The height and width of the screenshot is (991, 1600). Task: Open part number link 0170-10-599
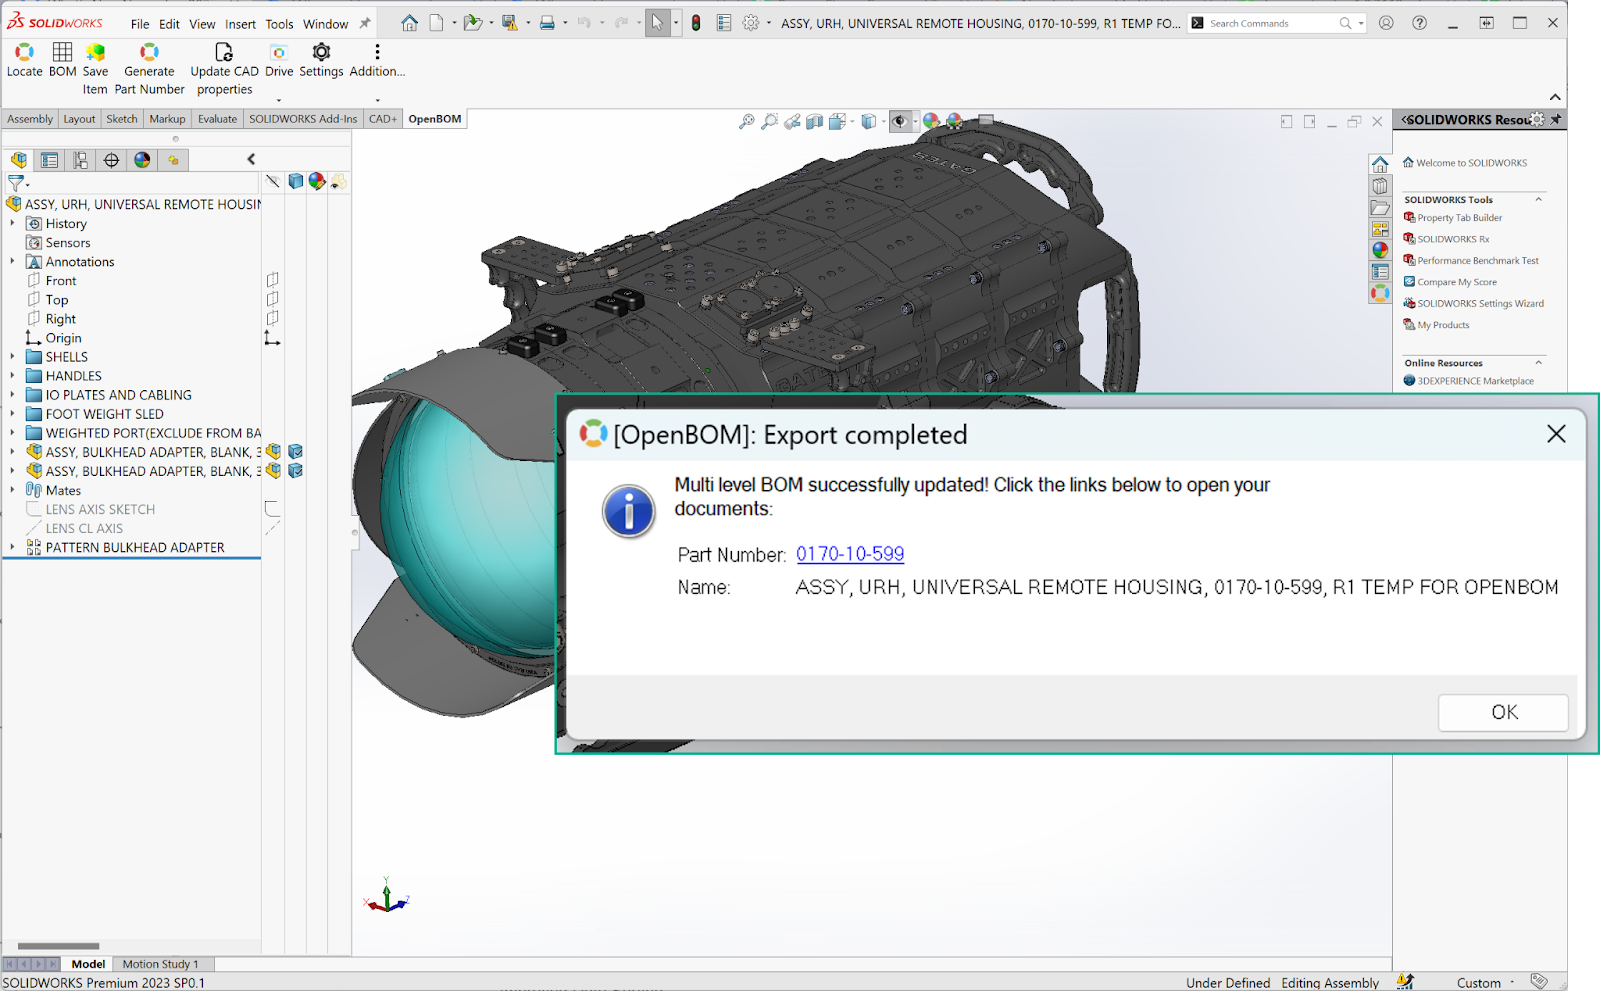[850, 554]
